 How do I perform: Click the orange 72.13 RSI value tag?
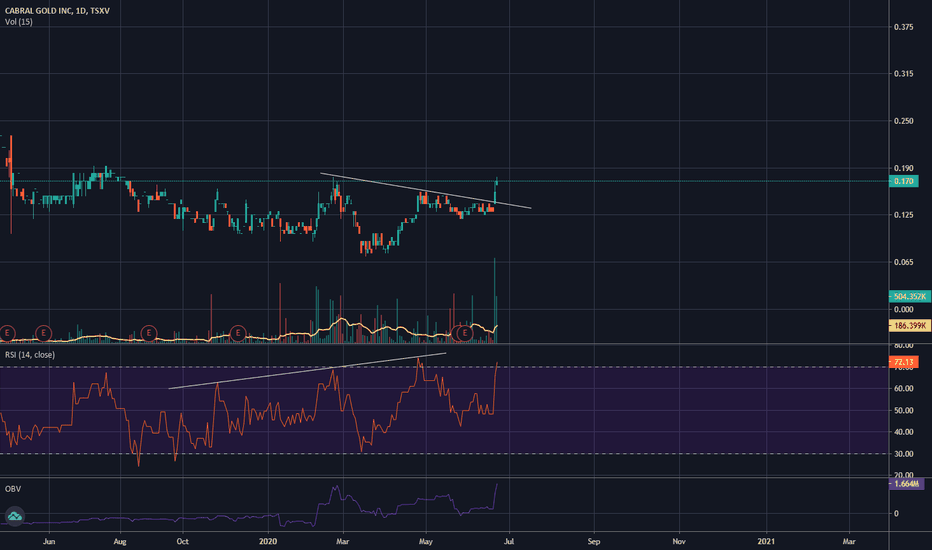click(903, 362)
